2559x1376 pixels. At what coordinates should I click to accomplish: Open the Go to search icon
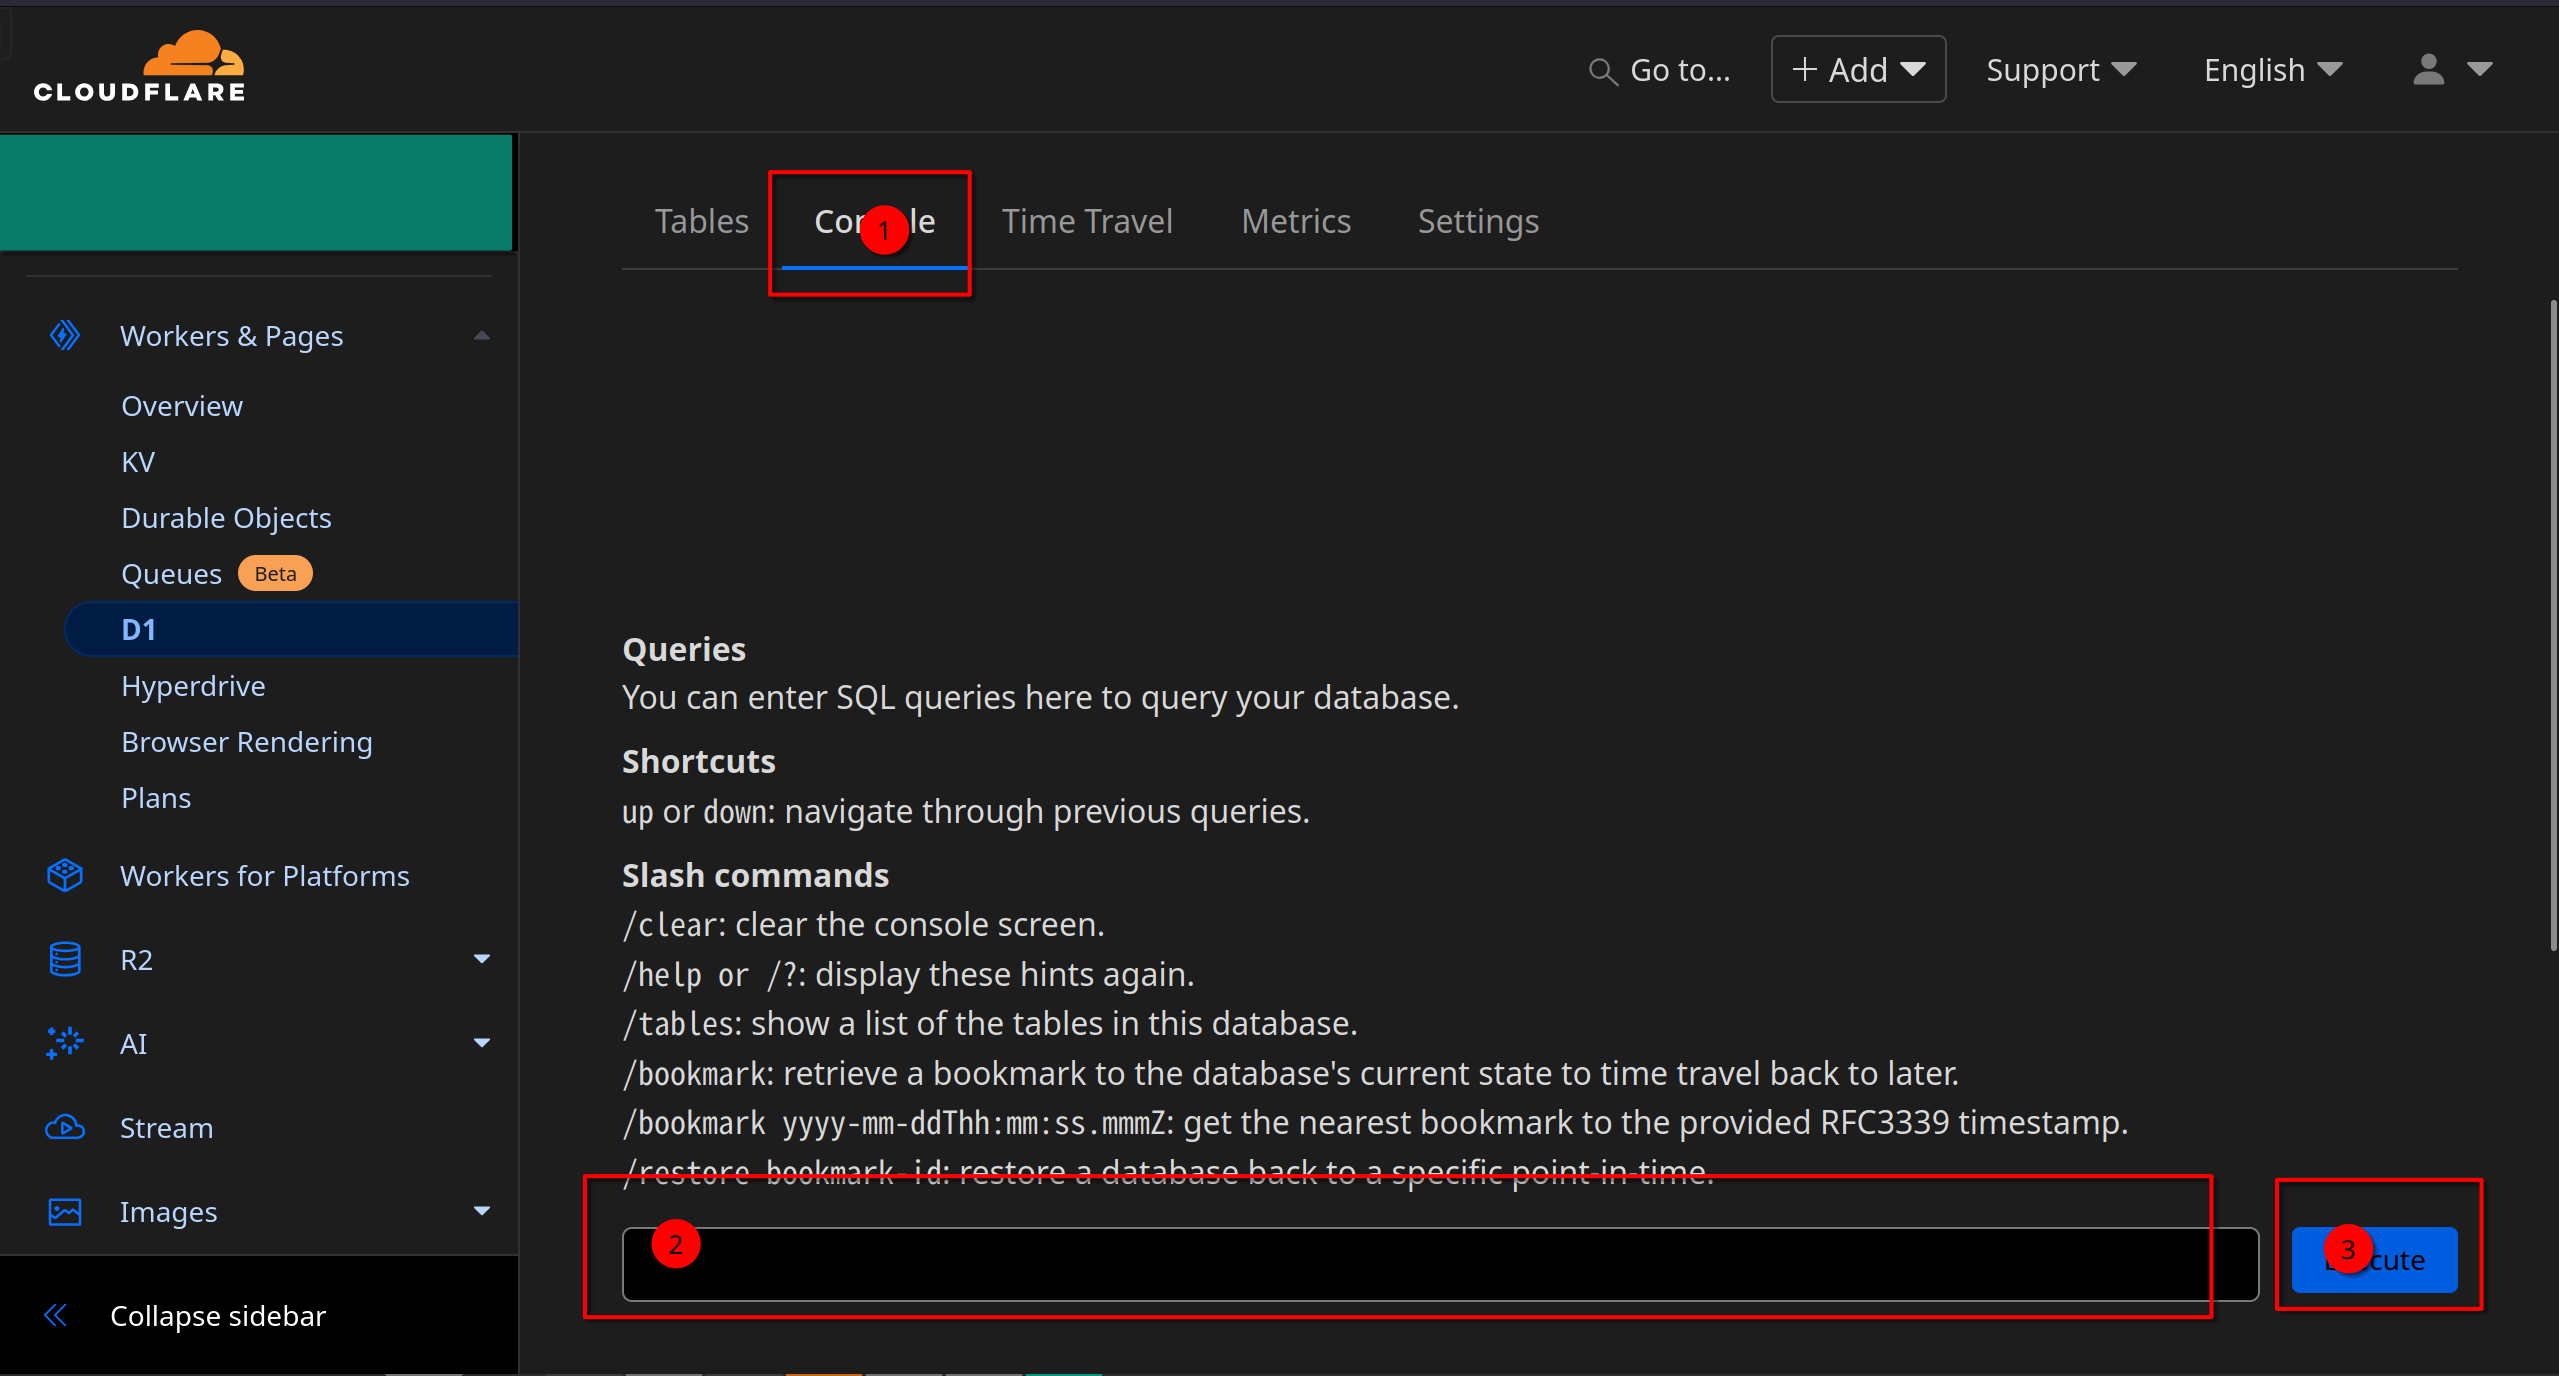point(1603,71)
